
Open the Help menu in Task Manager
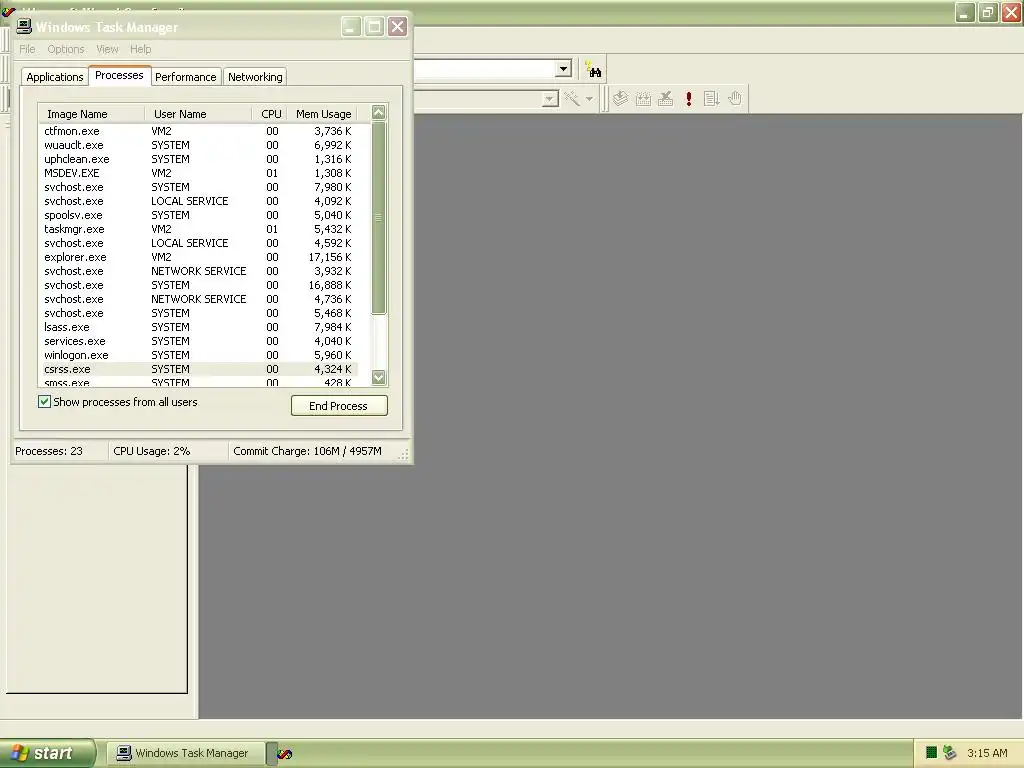140,49
